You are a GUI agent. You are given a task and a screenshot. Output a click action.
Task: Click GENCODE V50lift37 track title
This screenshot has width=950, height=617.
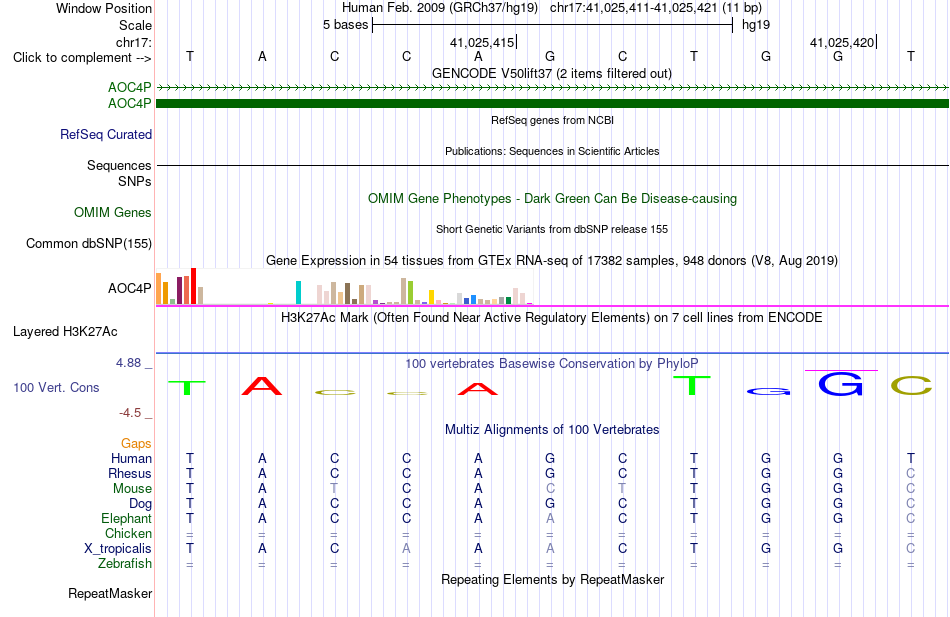point(552,73)
